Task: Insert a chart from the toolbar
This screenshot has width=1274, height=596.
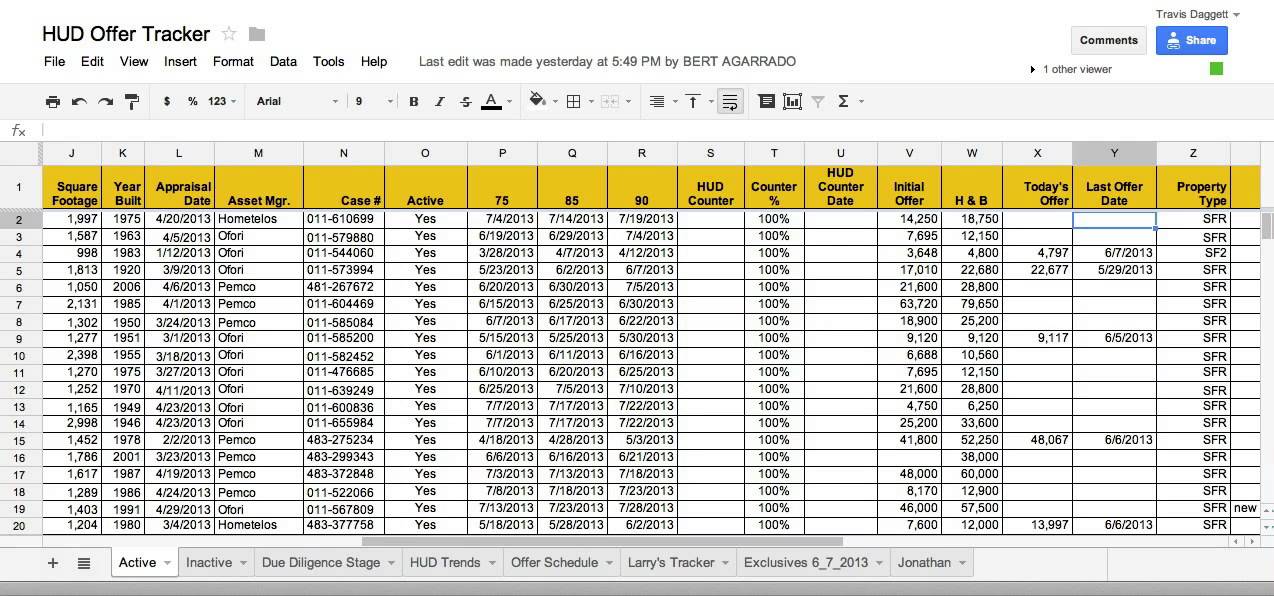Action: coord(793,101)
